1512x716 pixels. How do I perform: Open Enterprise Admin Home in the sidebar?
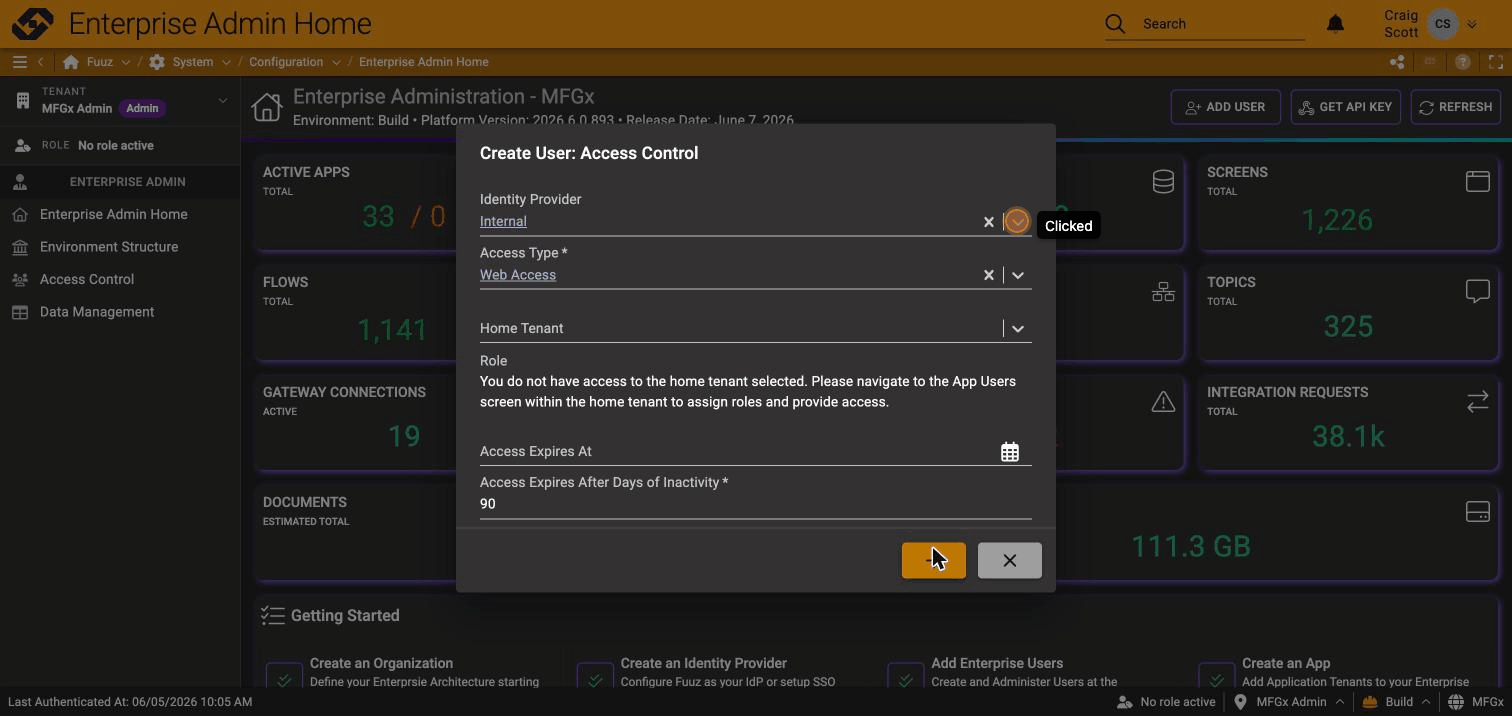coord(120,214)
